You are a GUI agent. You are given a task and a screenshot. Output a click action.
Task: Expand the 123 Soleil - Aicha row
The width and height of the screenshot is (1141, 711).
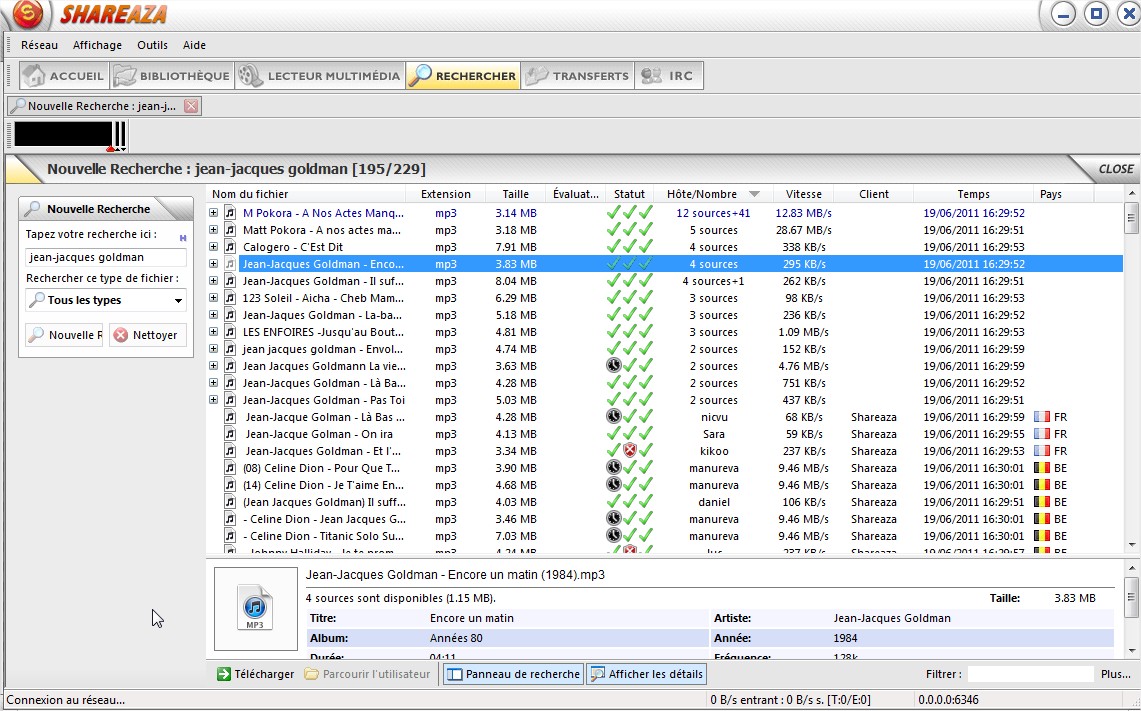coord(213,298)
